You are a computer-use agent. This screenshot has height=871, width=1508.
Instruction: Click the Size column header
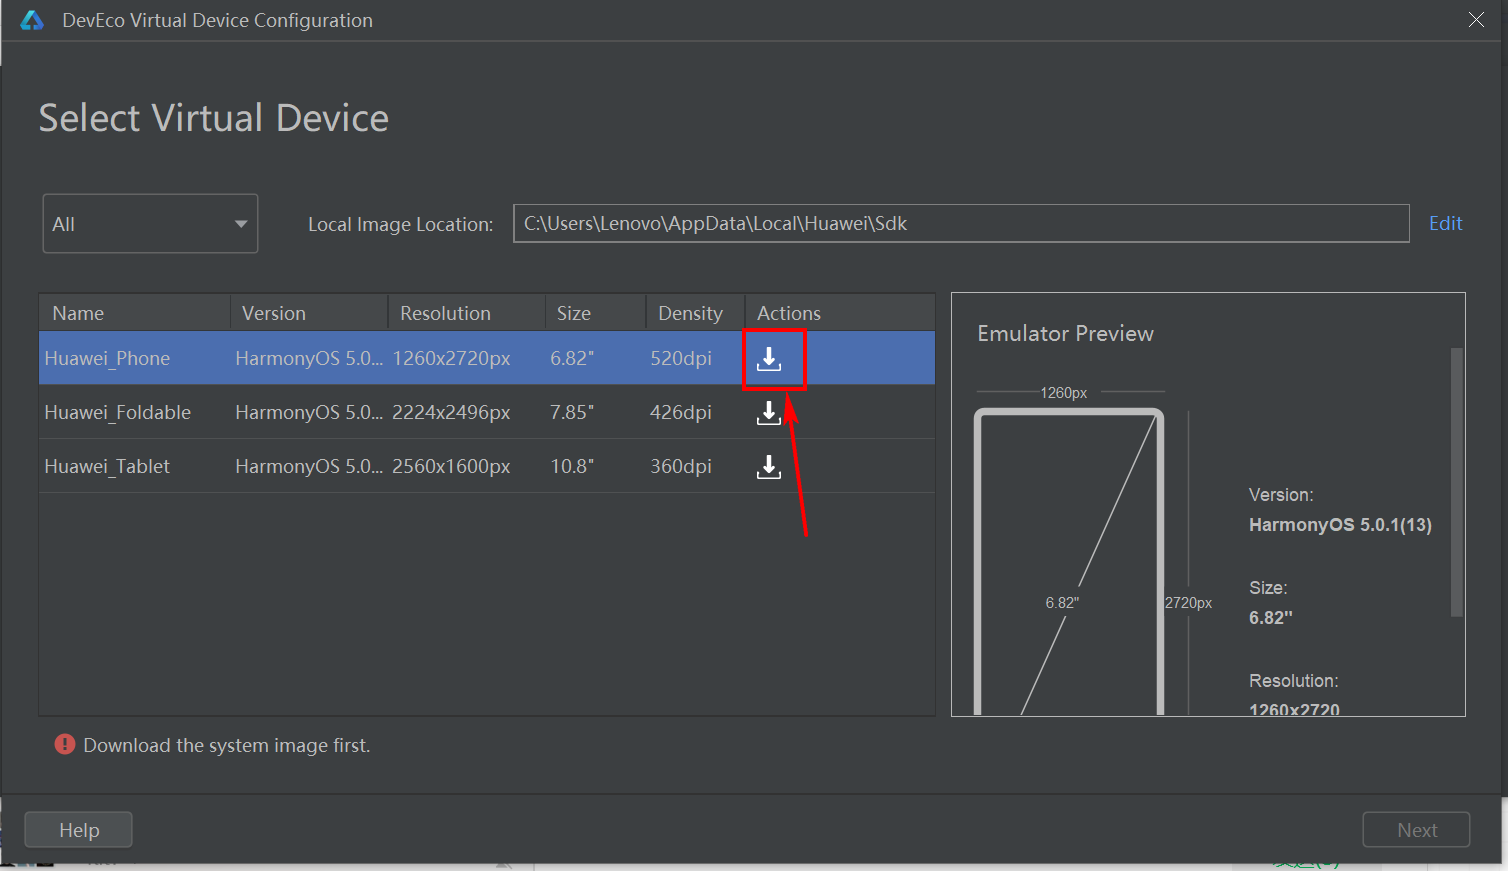coord(574,313)
